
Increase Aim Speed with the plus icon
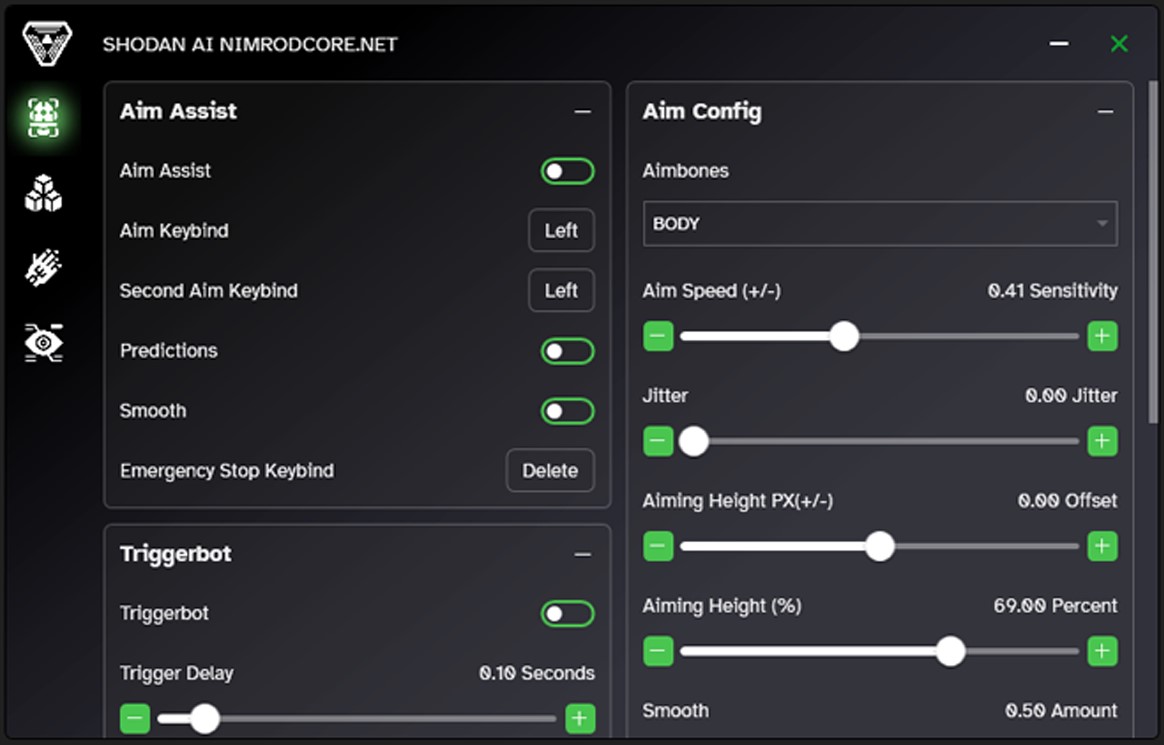coord(1102,336)
